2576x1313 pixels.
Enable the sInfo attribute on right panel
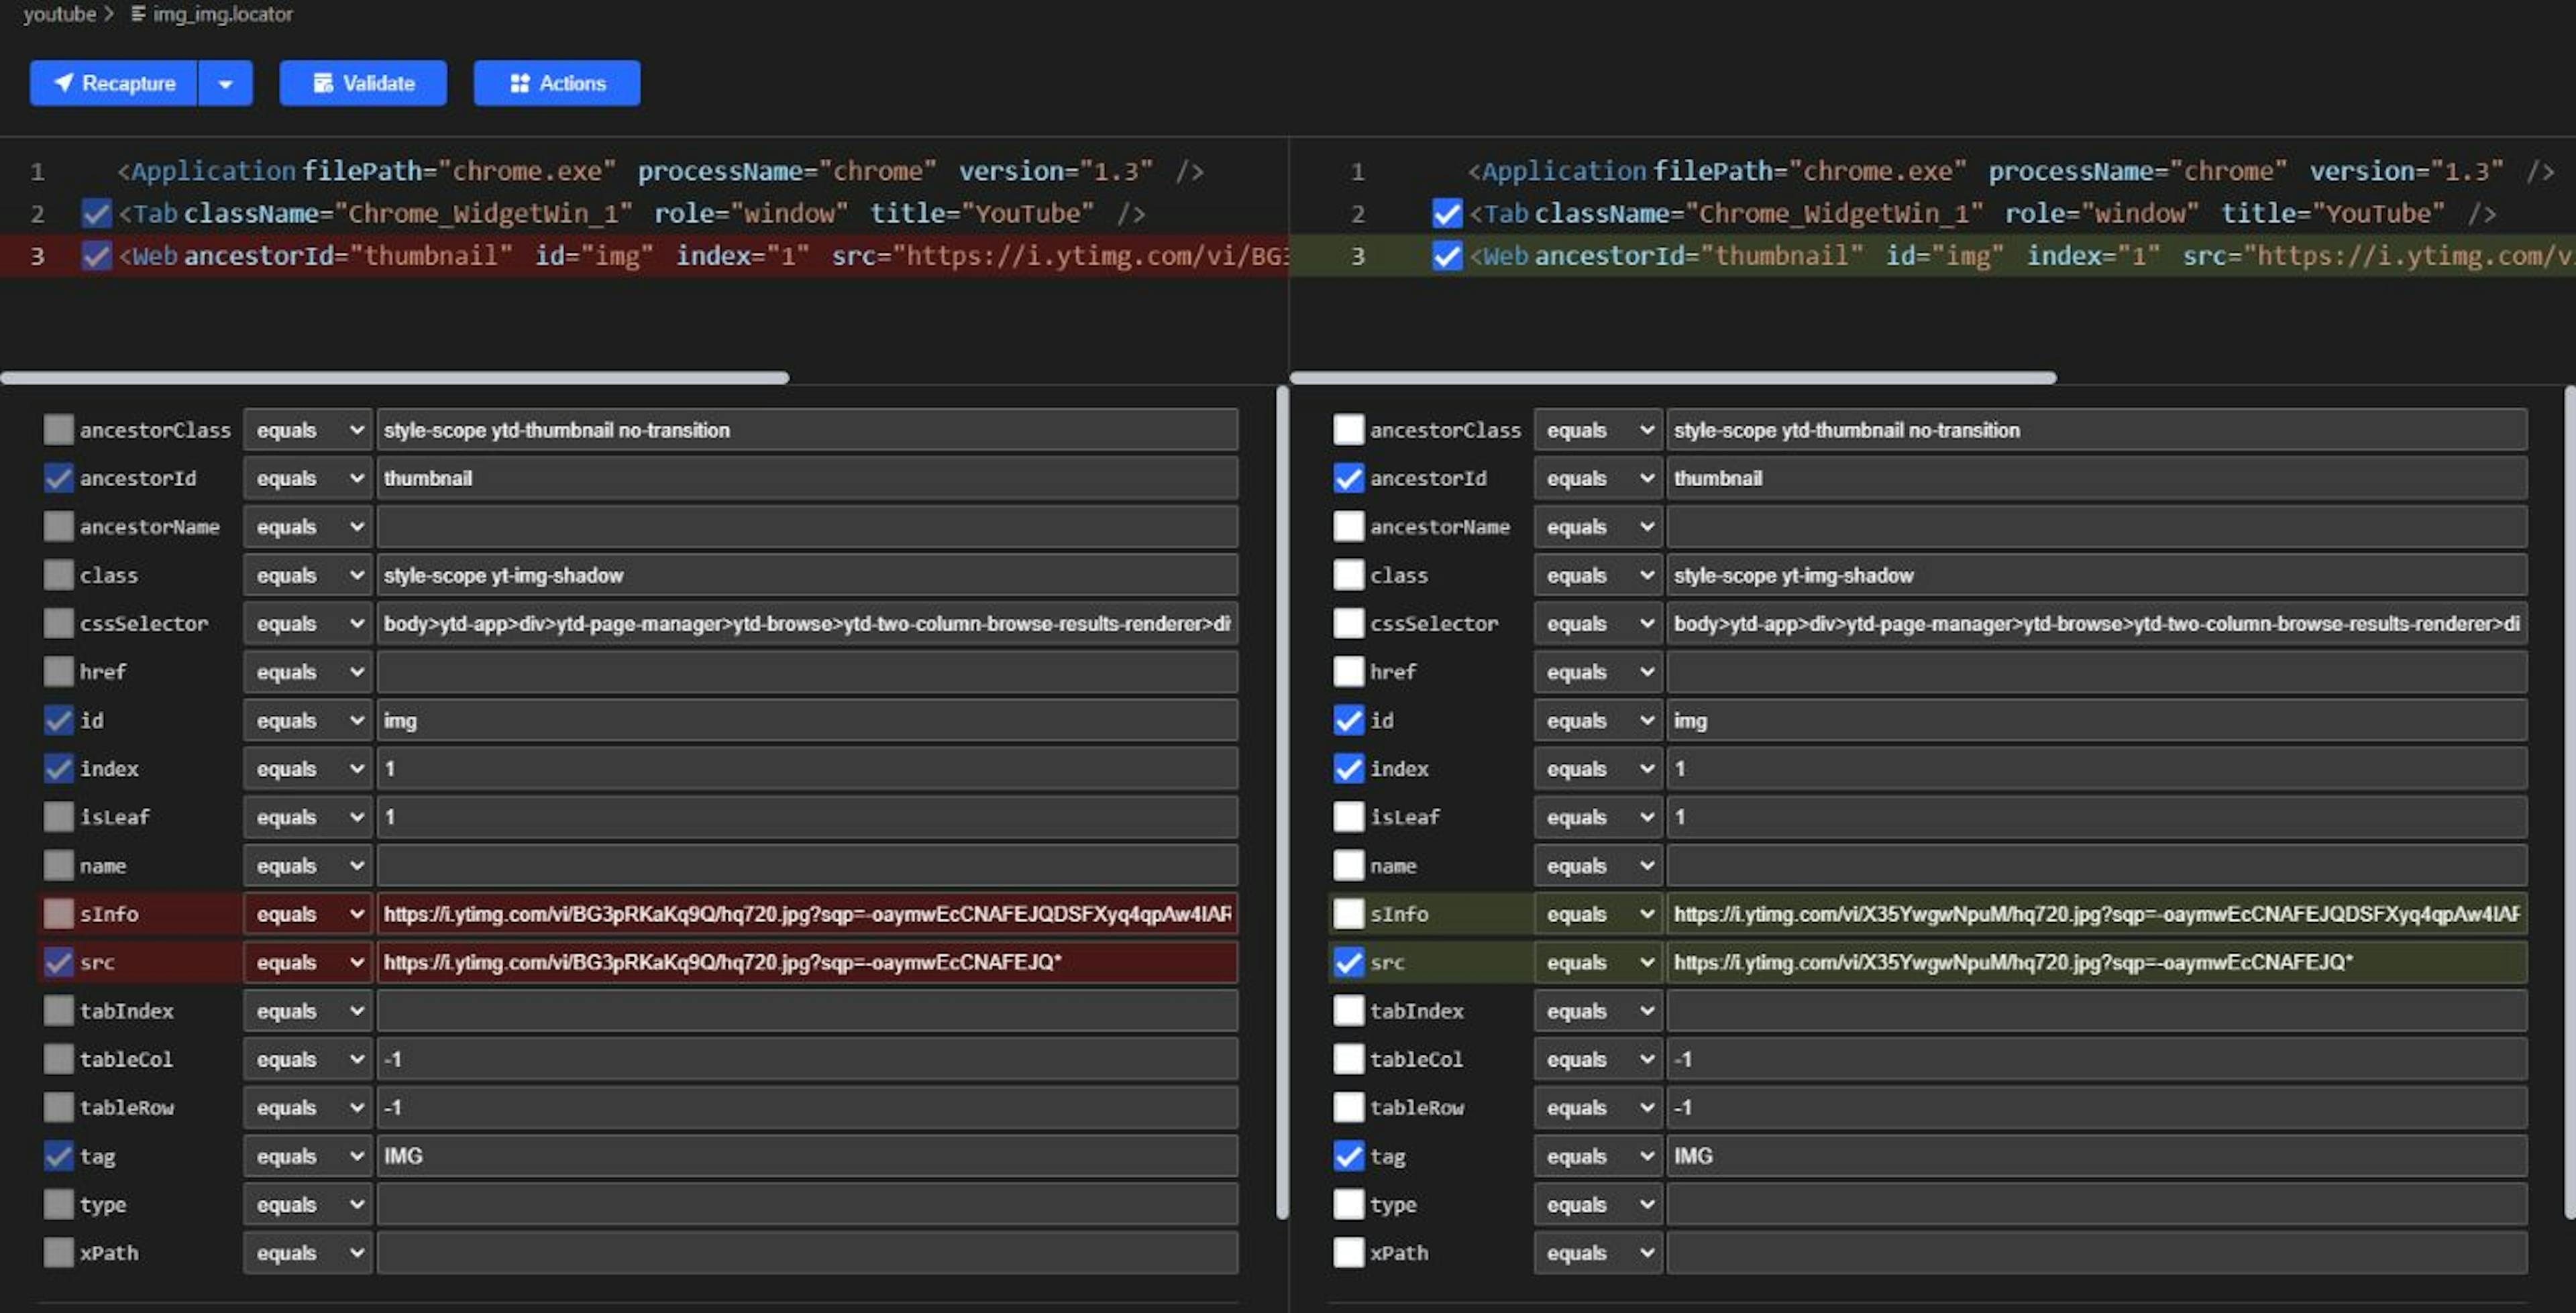1349,913
